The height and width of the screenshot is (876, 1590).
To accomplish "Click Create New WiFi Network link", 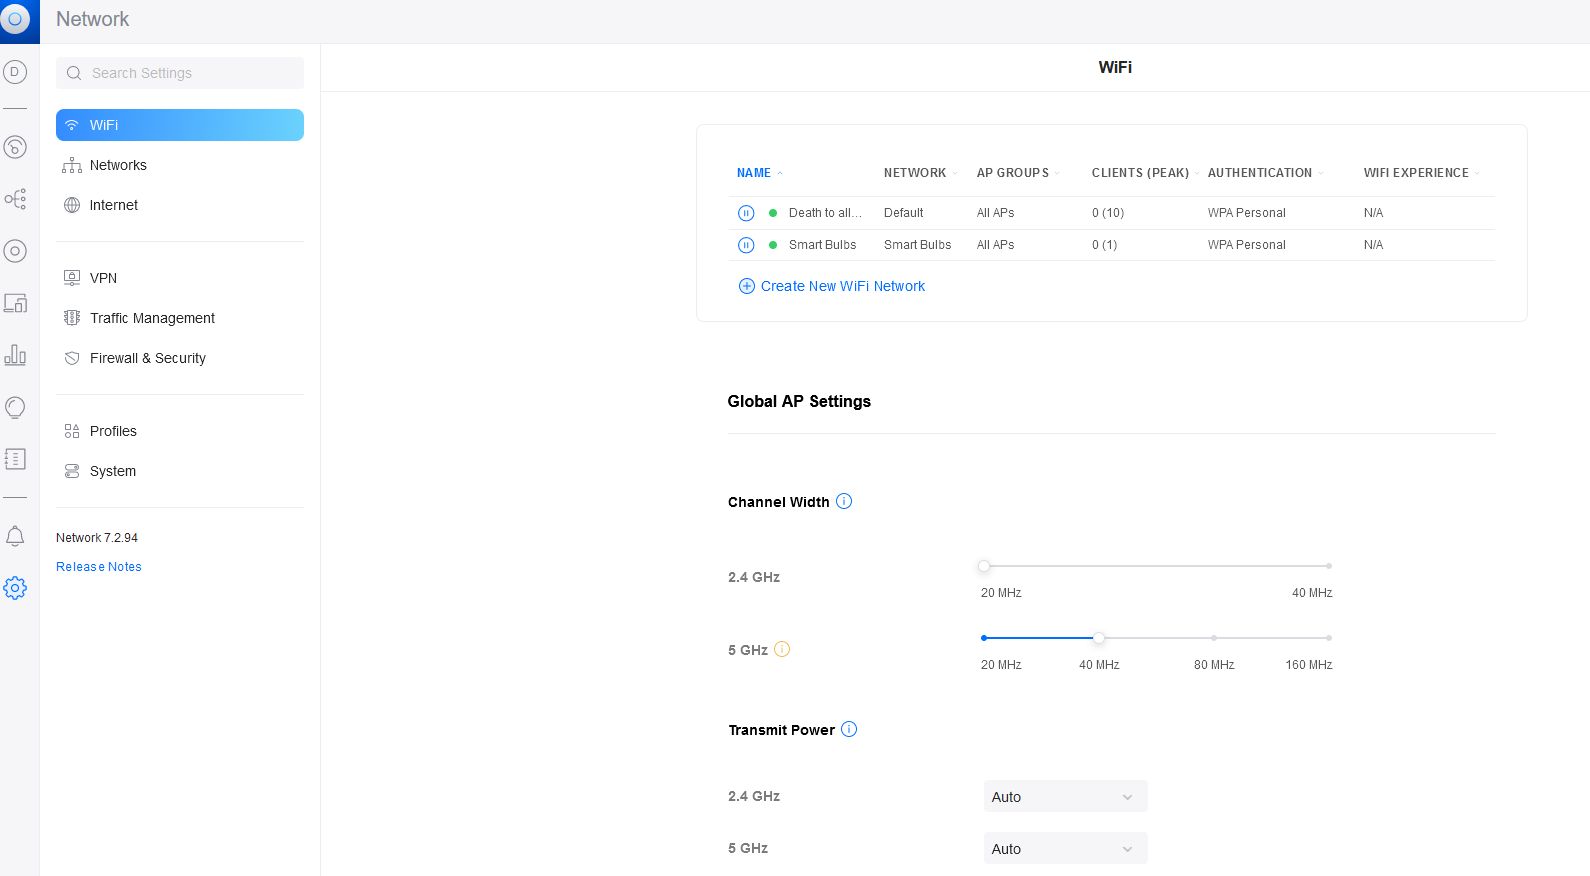I will [x=843, y=286].
